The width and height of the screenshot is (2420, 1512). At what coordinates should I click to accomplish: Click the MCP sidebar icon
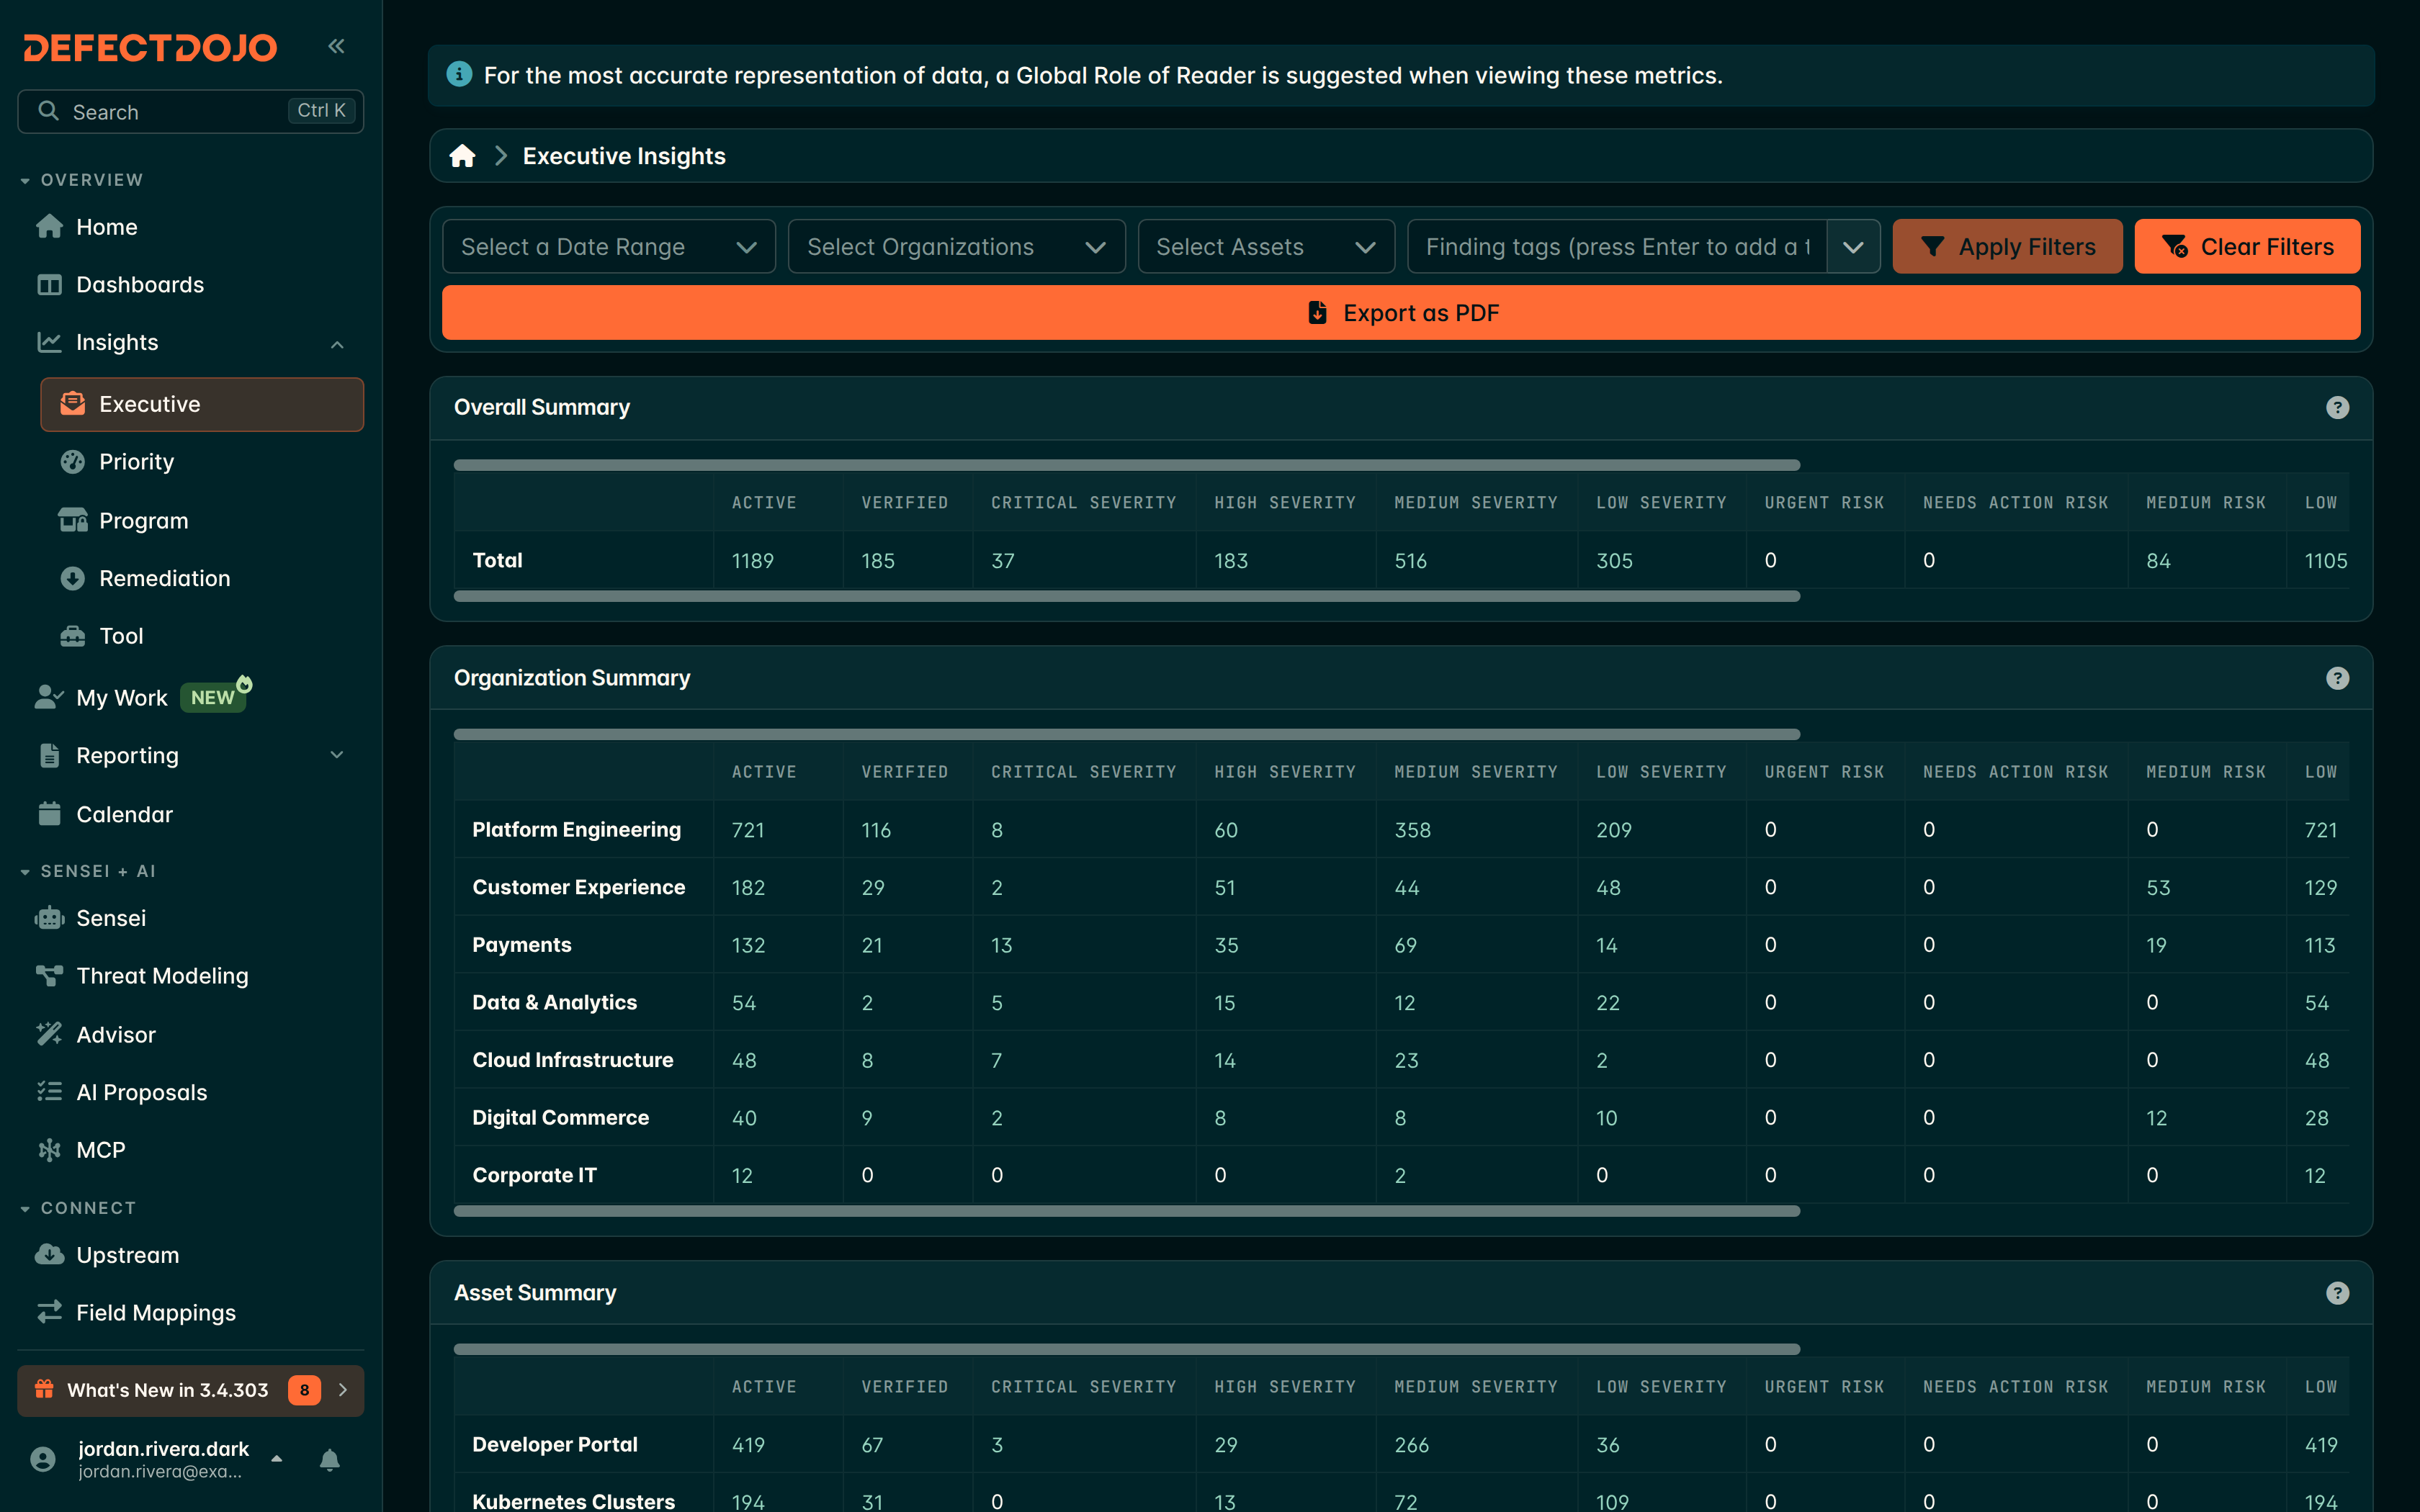[x=49, y=1150]
